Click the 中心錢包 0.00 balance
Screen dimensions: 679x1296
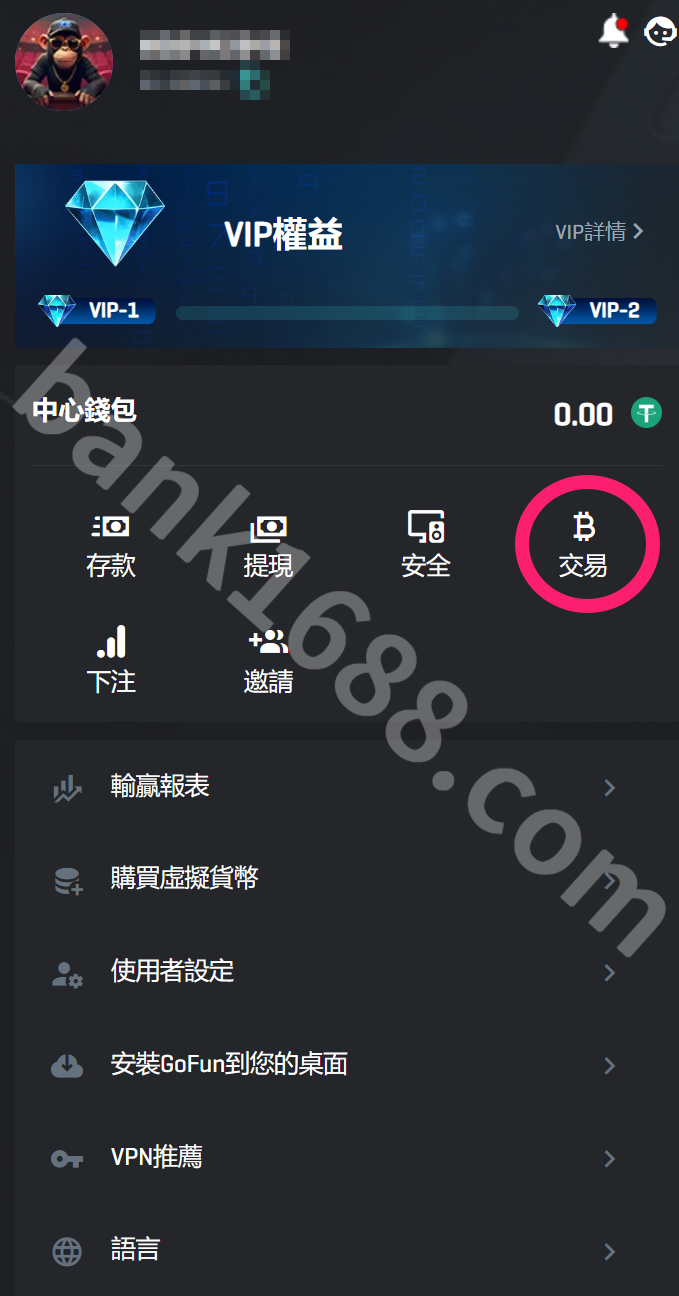(583, 414)
